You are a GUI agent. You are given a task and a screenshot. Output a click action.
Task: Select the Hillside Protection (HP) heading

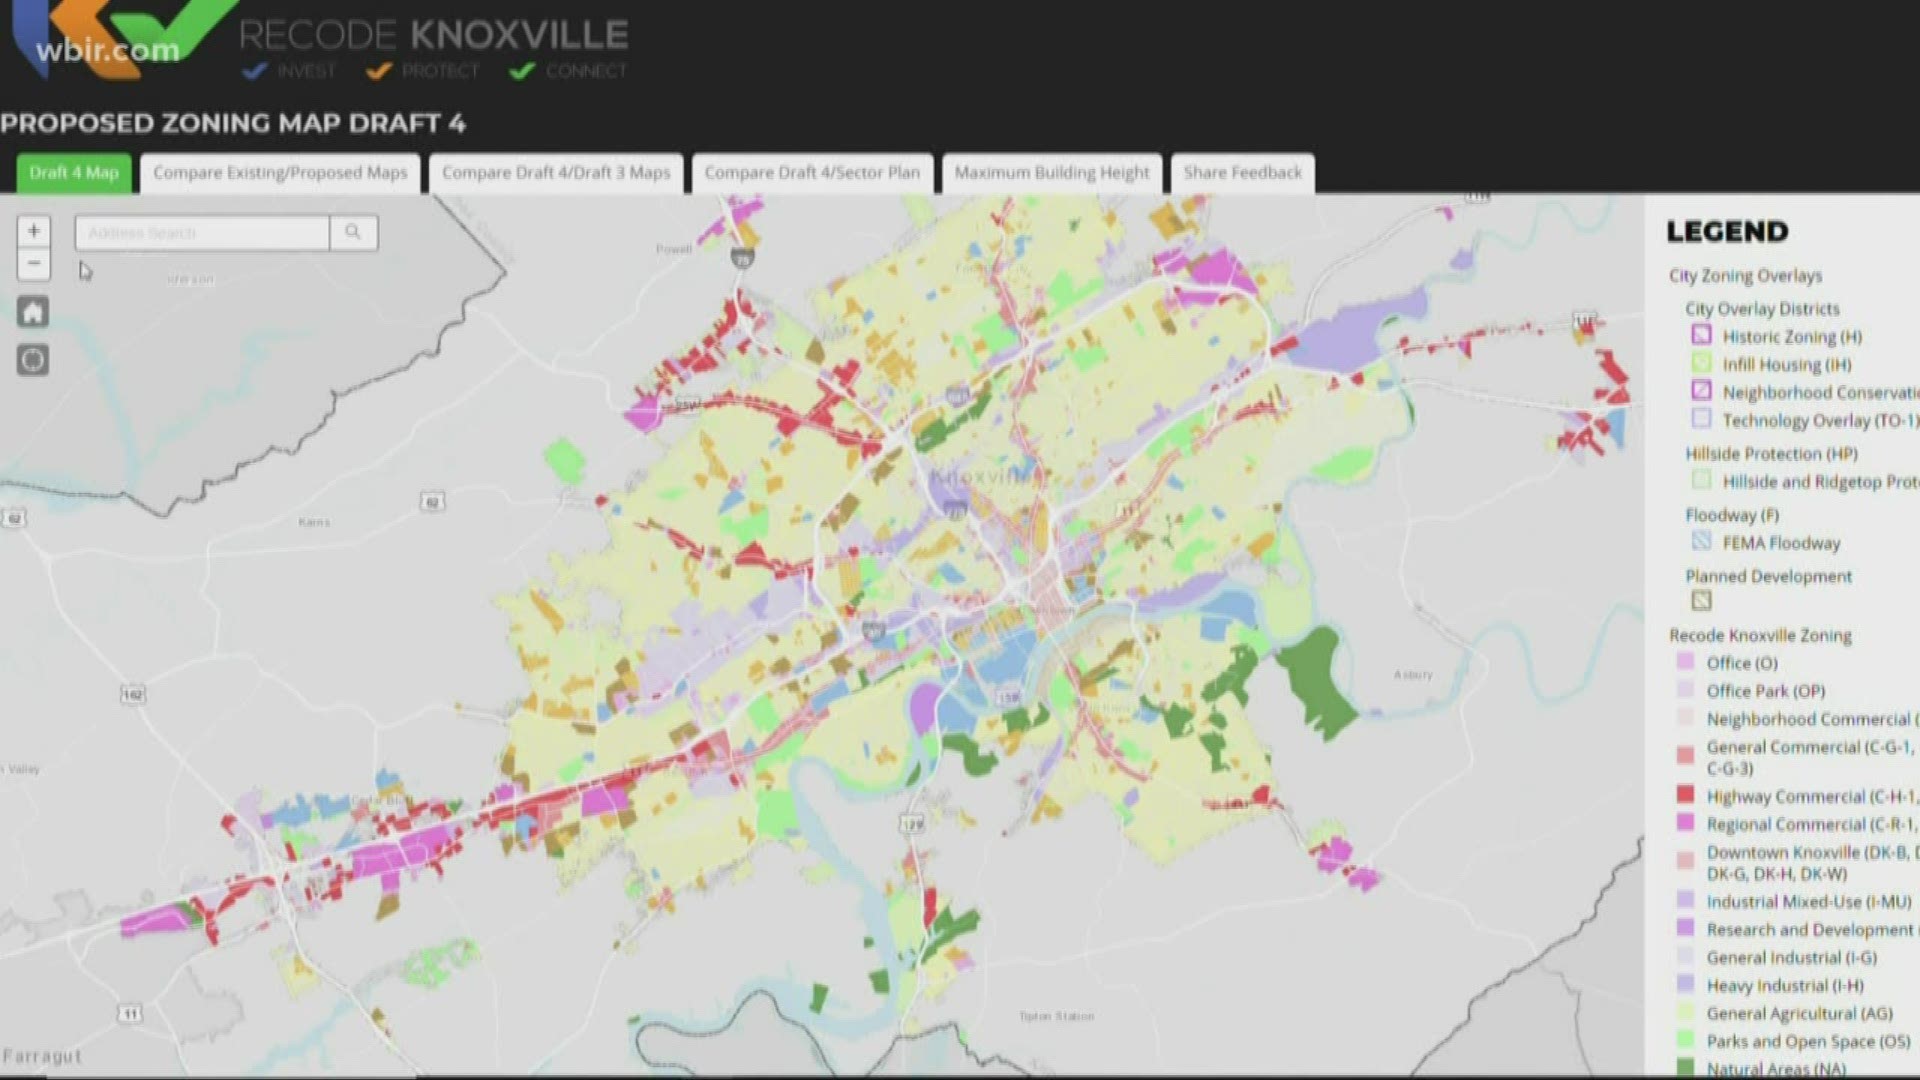coord(1771,453)
